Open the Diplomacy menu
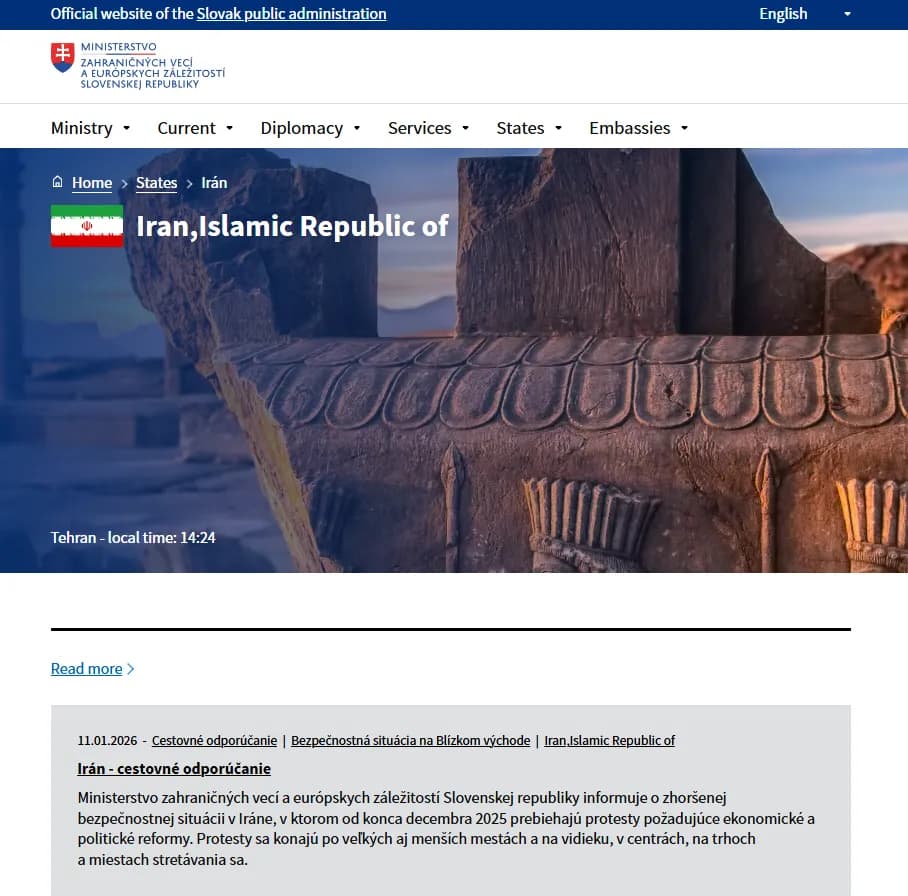Screen dimensions: 908x896 pos(310,128)
